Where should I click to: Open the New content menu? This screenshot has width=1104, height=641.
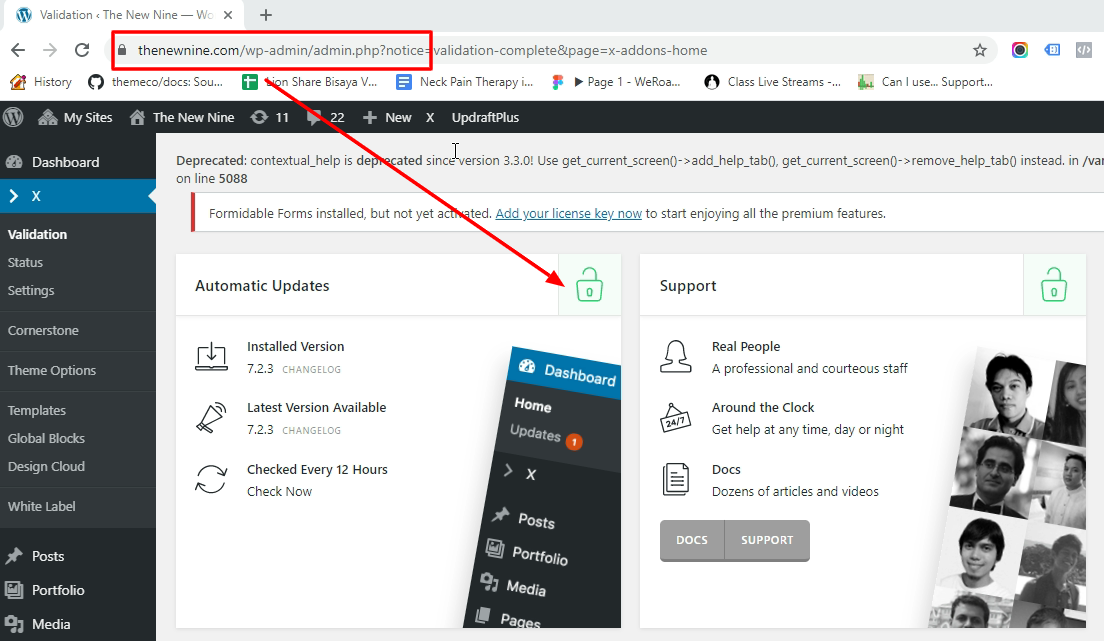click(387, 117)
